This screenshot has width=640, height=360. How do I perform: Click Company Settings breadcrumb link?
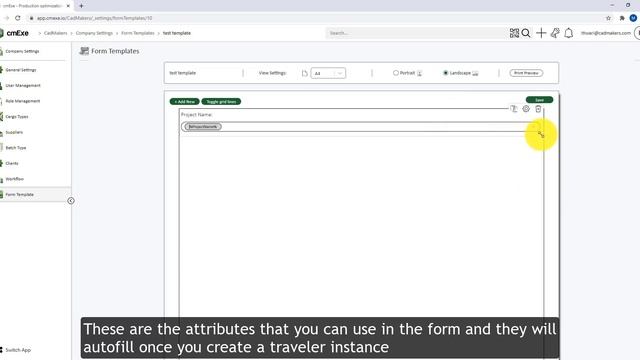point(94,33)
